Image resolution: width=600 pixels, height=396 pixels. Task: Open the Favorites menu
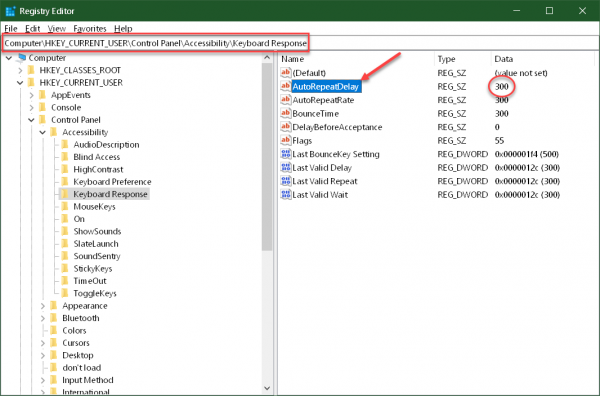90,29
